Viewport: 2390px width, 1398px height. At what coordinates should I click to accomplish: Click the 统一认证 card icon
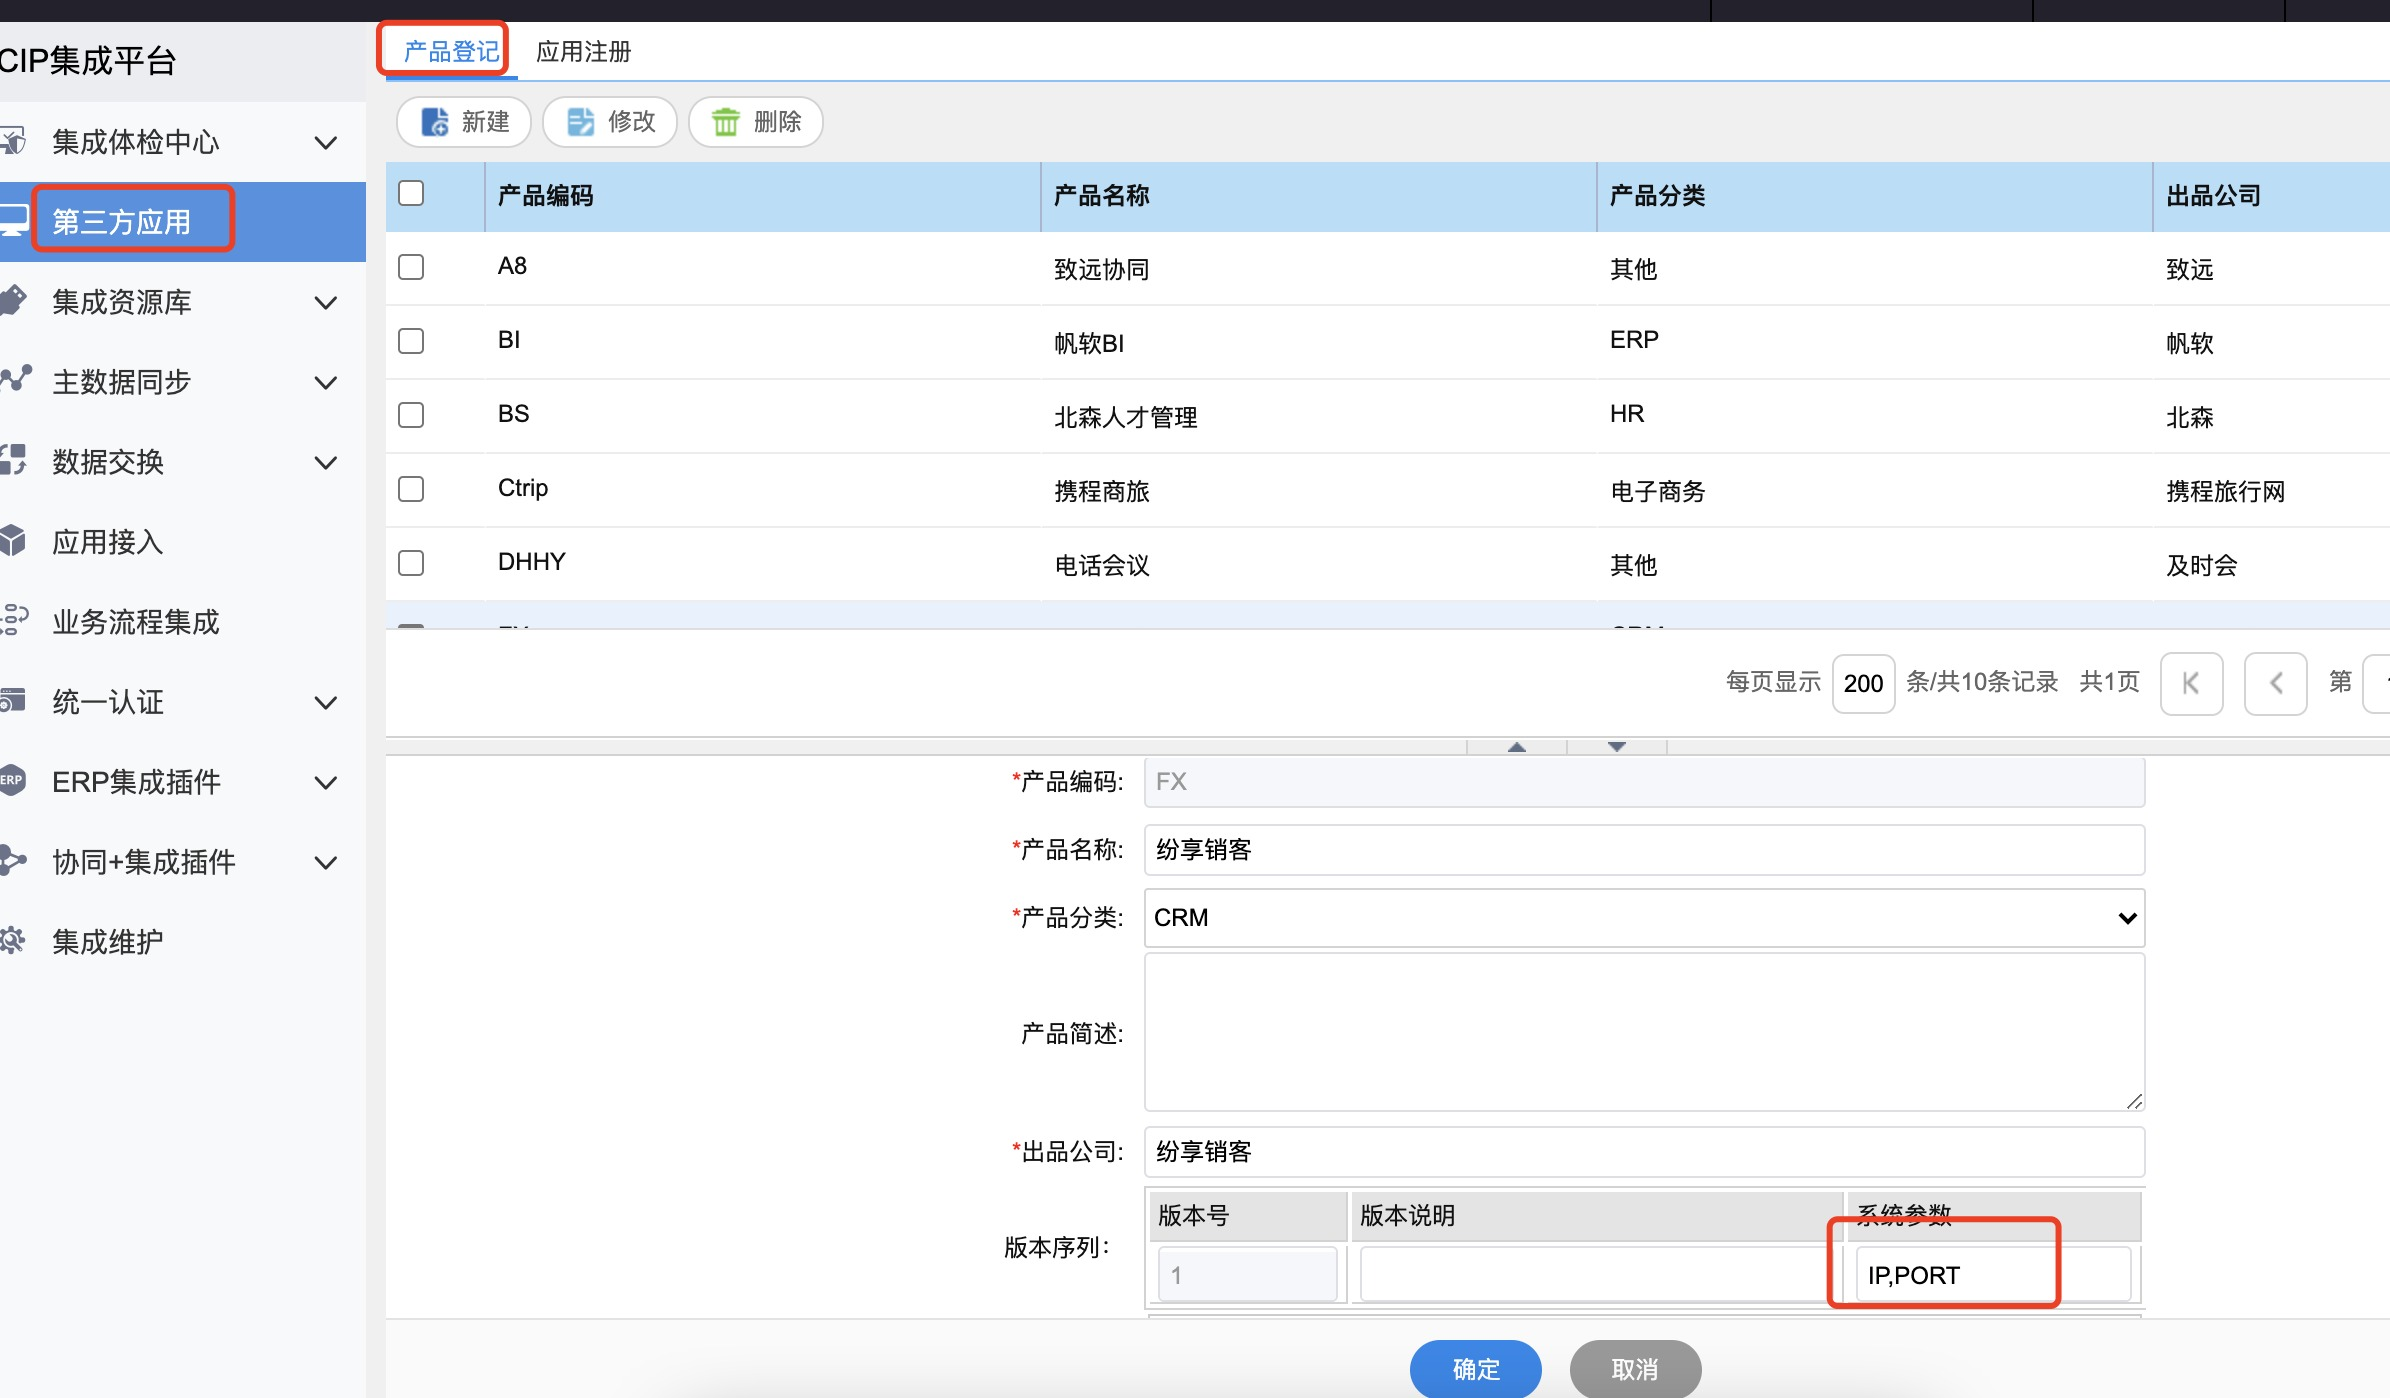point(13,701)
